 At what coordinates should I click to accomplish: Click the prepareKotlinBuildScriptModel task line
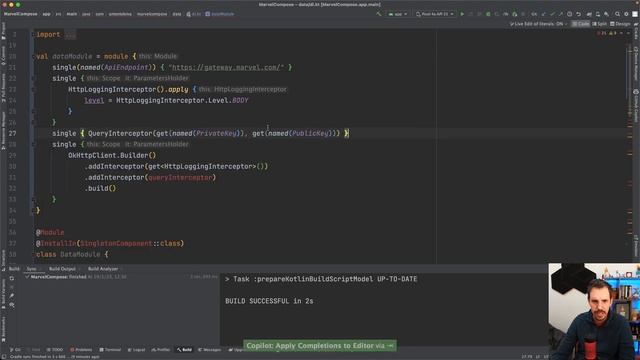click(321, 279)
